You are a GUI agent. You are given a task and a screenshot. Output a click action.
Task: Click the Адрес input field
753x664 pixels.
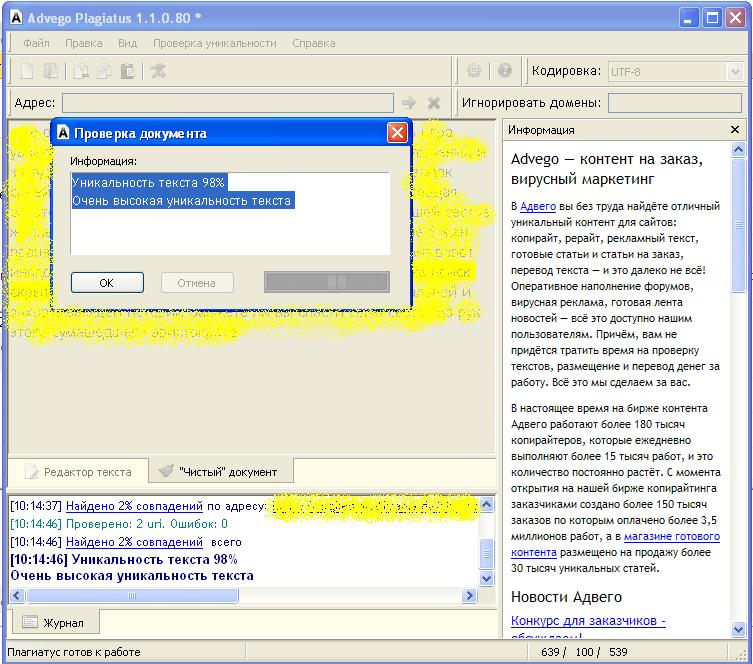(228, 103)
